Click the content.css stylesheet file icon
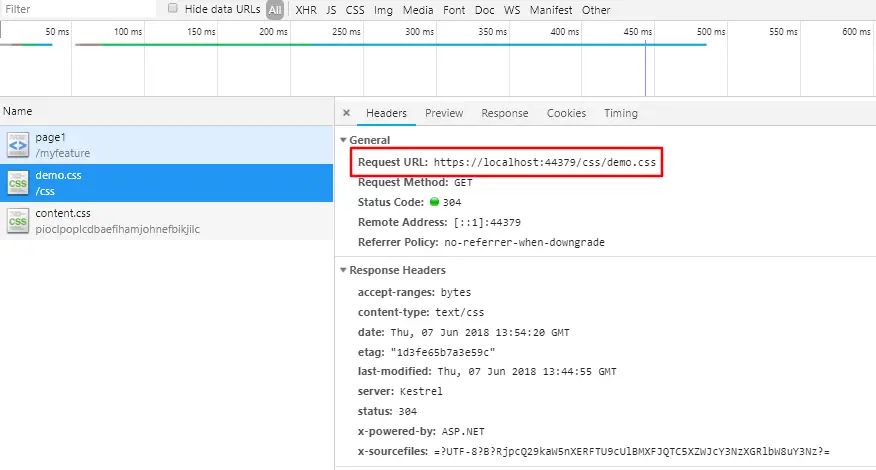The image size is (876, 470). (17, 221)
